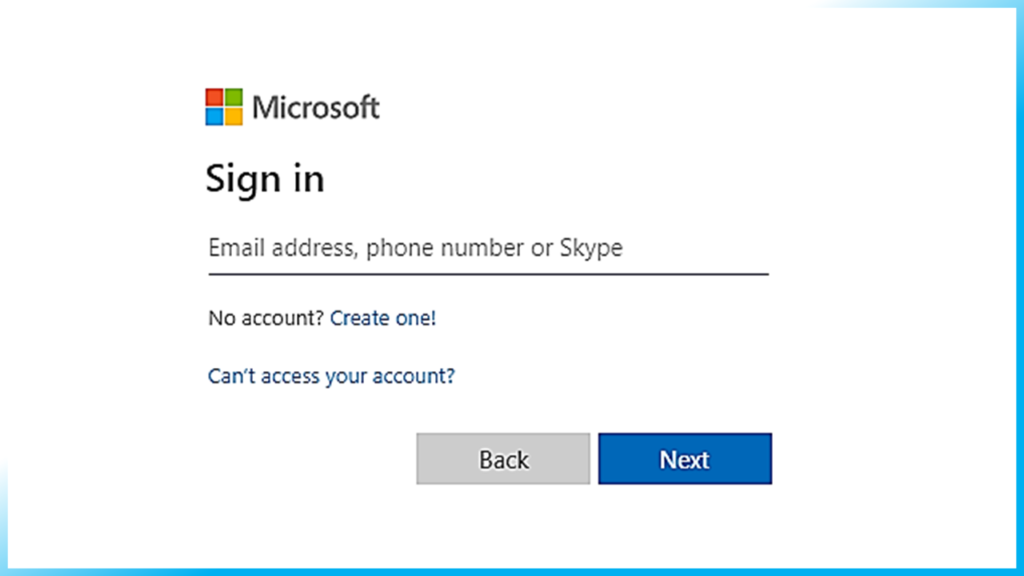Click the 'Sign in' heading
1024x576 pixels.
click(265, 180)
